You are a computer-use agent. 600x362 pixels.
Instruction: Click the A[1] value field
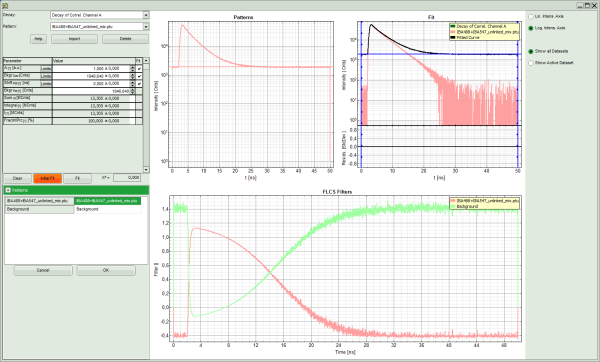click(91, 68)
